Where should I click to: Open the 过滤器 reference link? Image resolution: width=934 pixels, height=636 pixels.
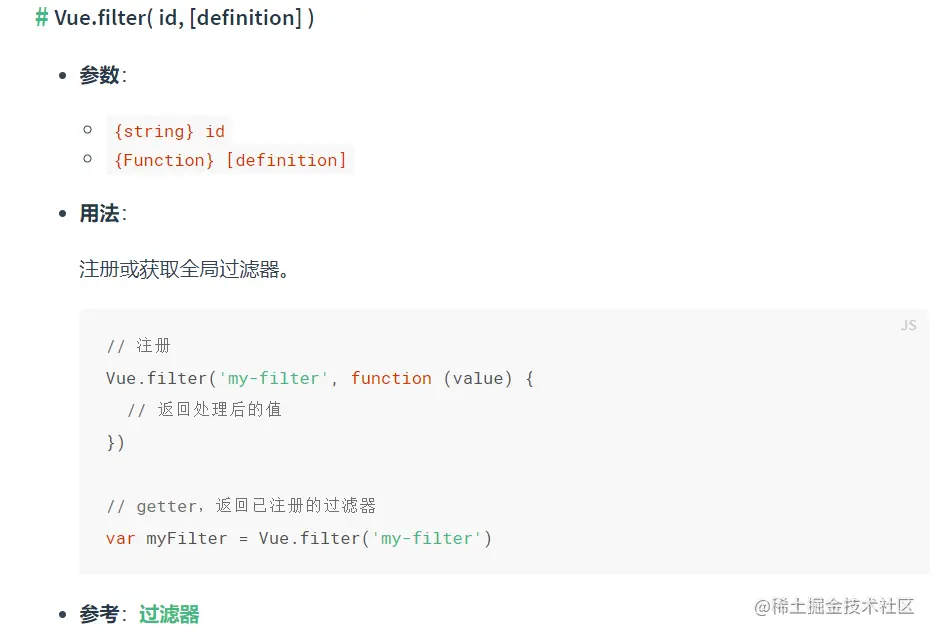169,614
